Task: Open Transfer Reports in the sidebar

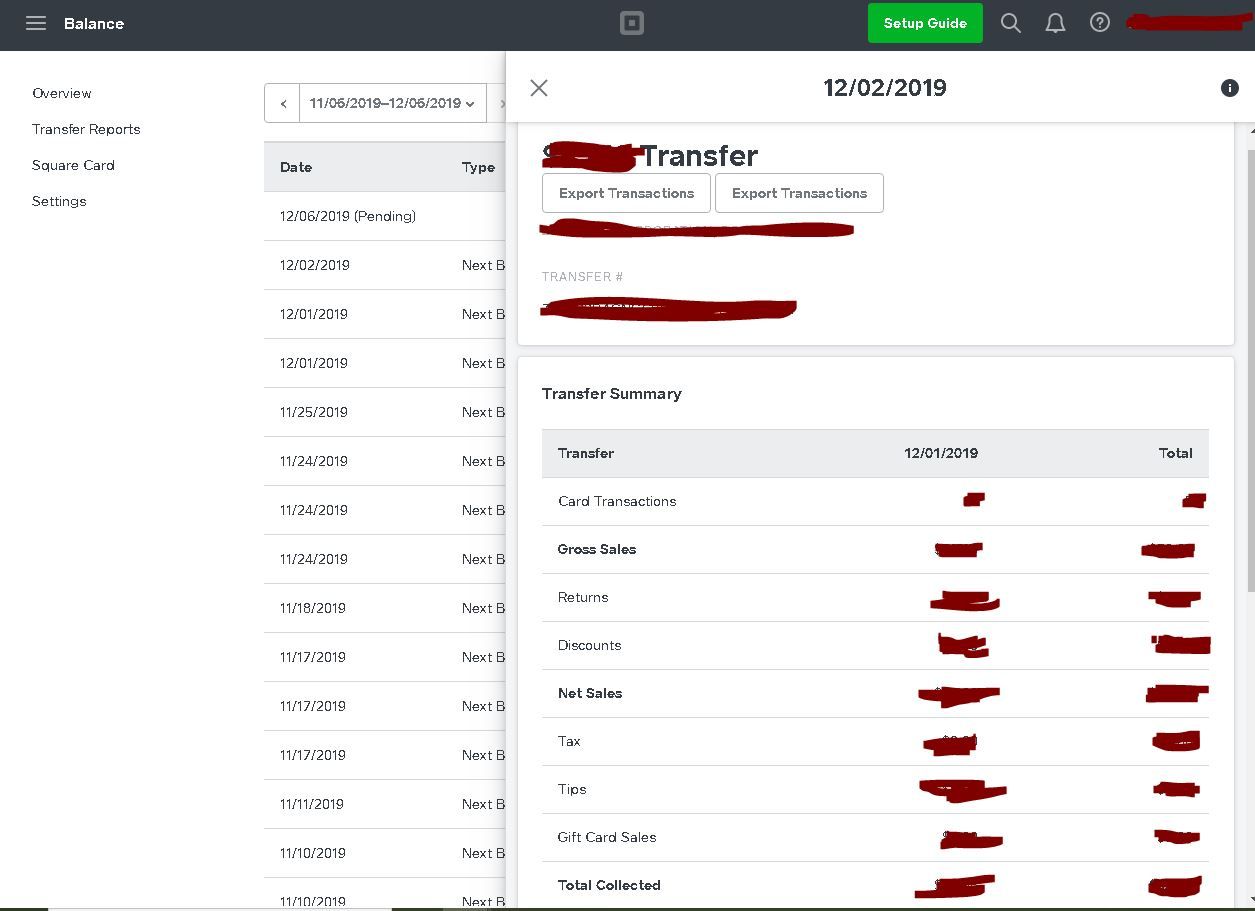Action: point(86,129)
